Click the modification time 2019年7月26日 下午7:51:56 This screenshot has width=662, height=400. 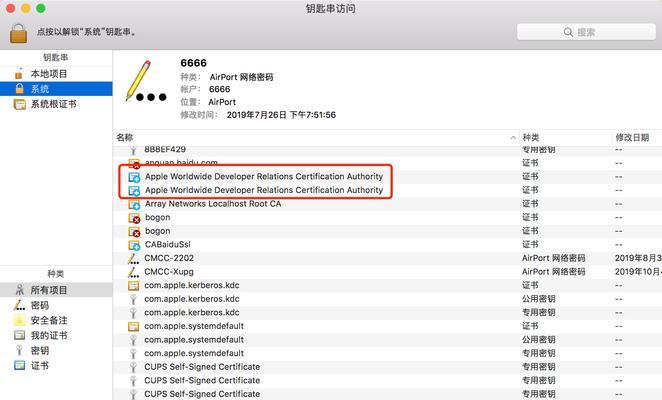click(x=281, y=115)
